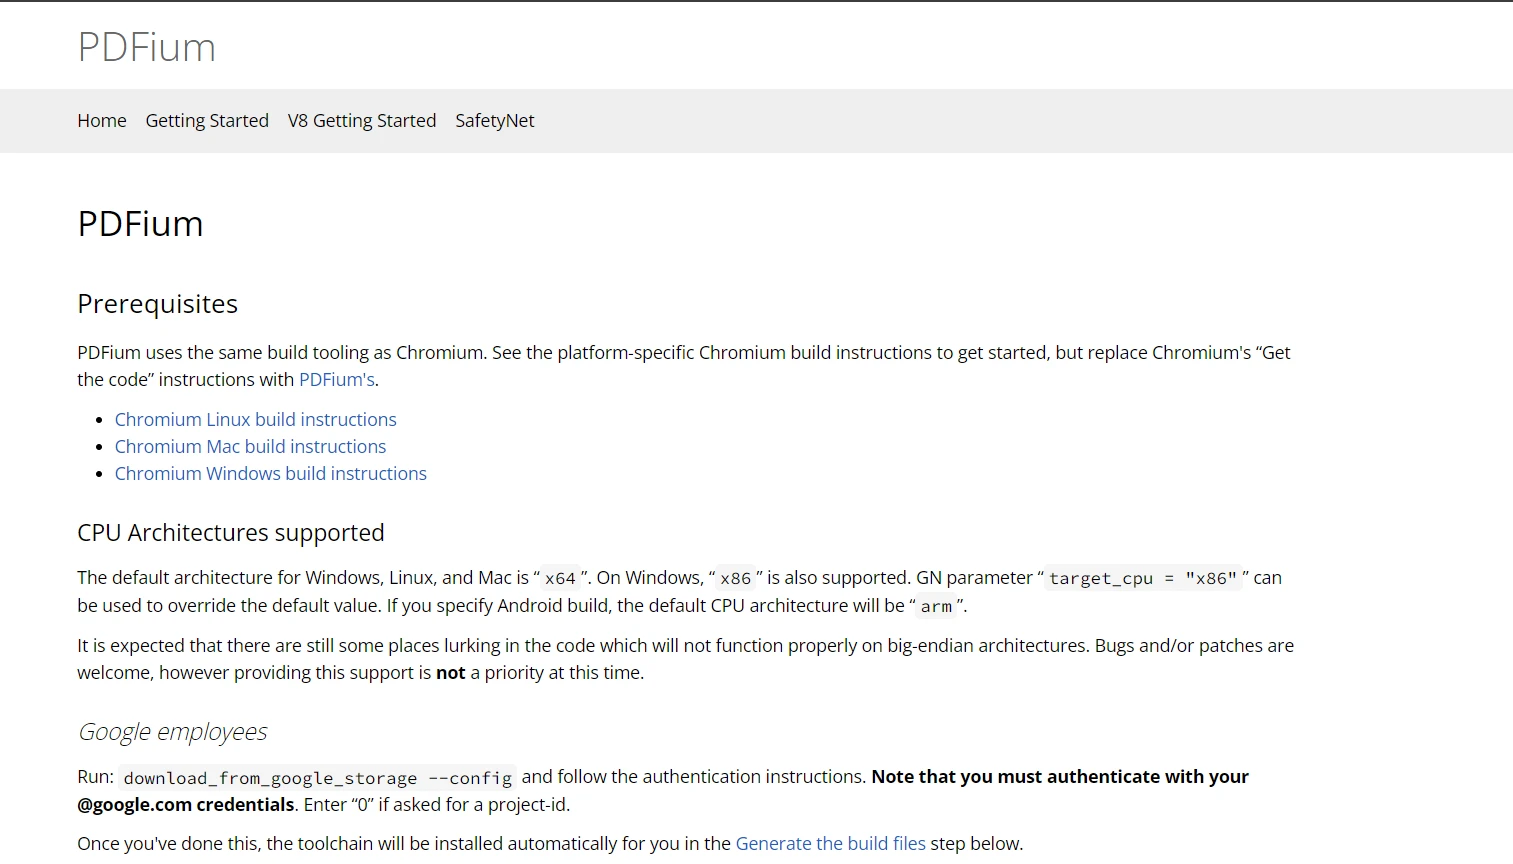
Task: Click the Google employees heading
Action: click(x=173, y=732)
